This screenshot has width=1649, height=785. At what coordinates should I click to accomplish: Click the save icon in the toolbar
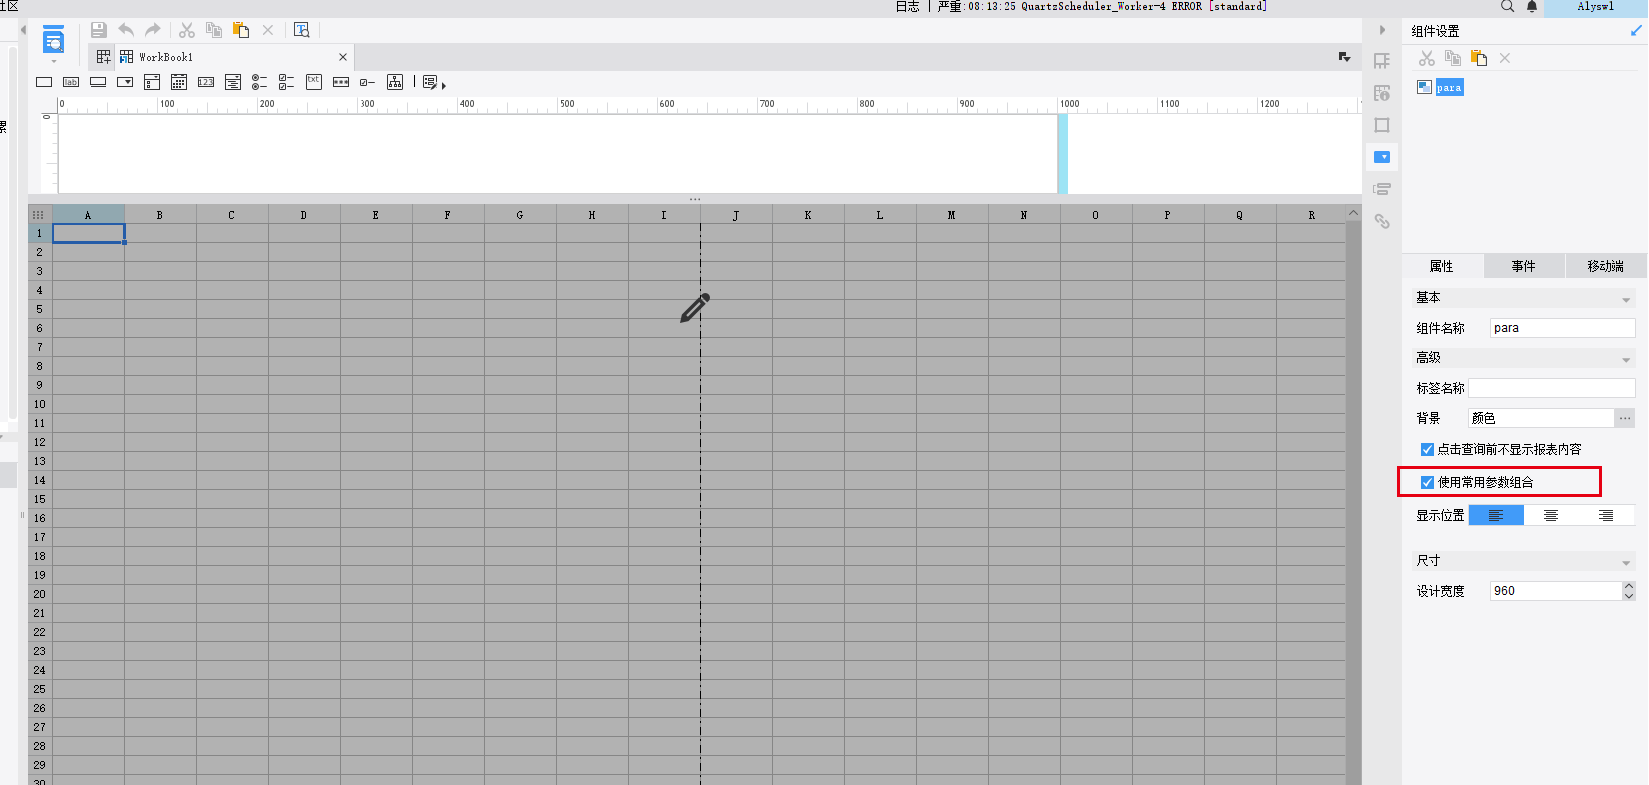pyautogui.click(x=99, y=30)
